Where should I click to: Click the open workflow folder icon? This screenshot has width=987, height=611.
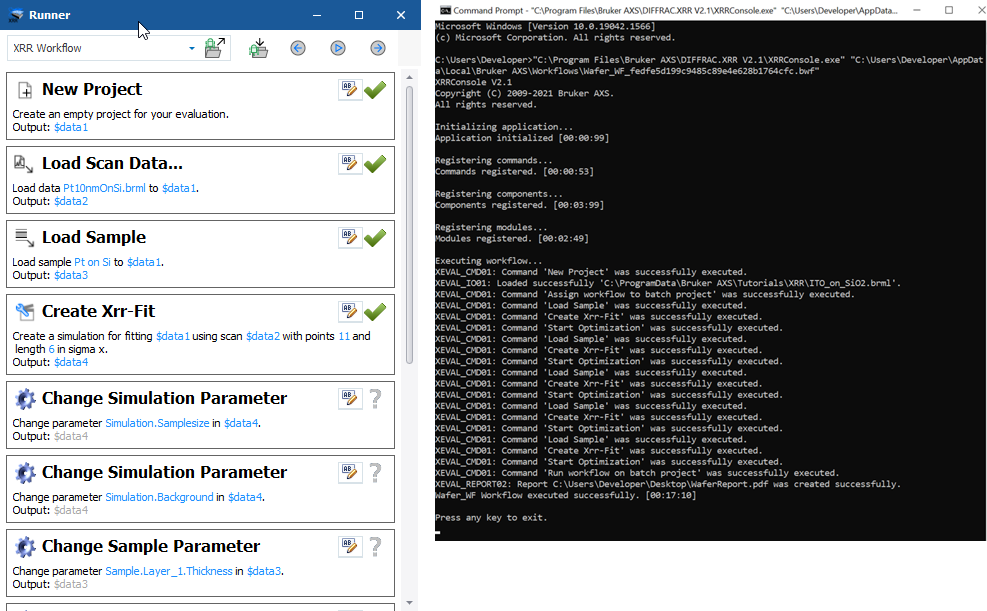(x=215, y=48)
